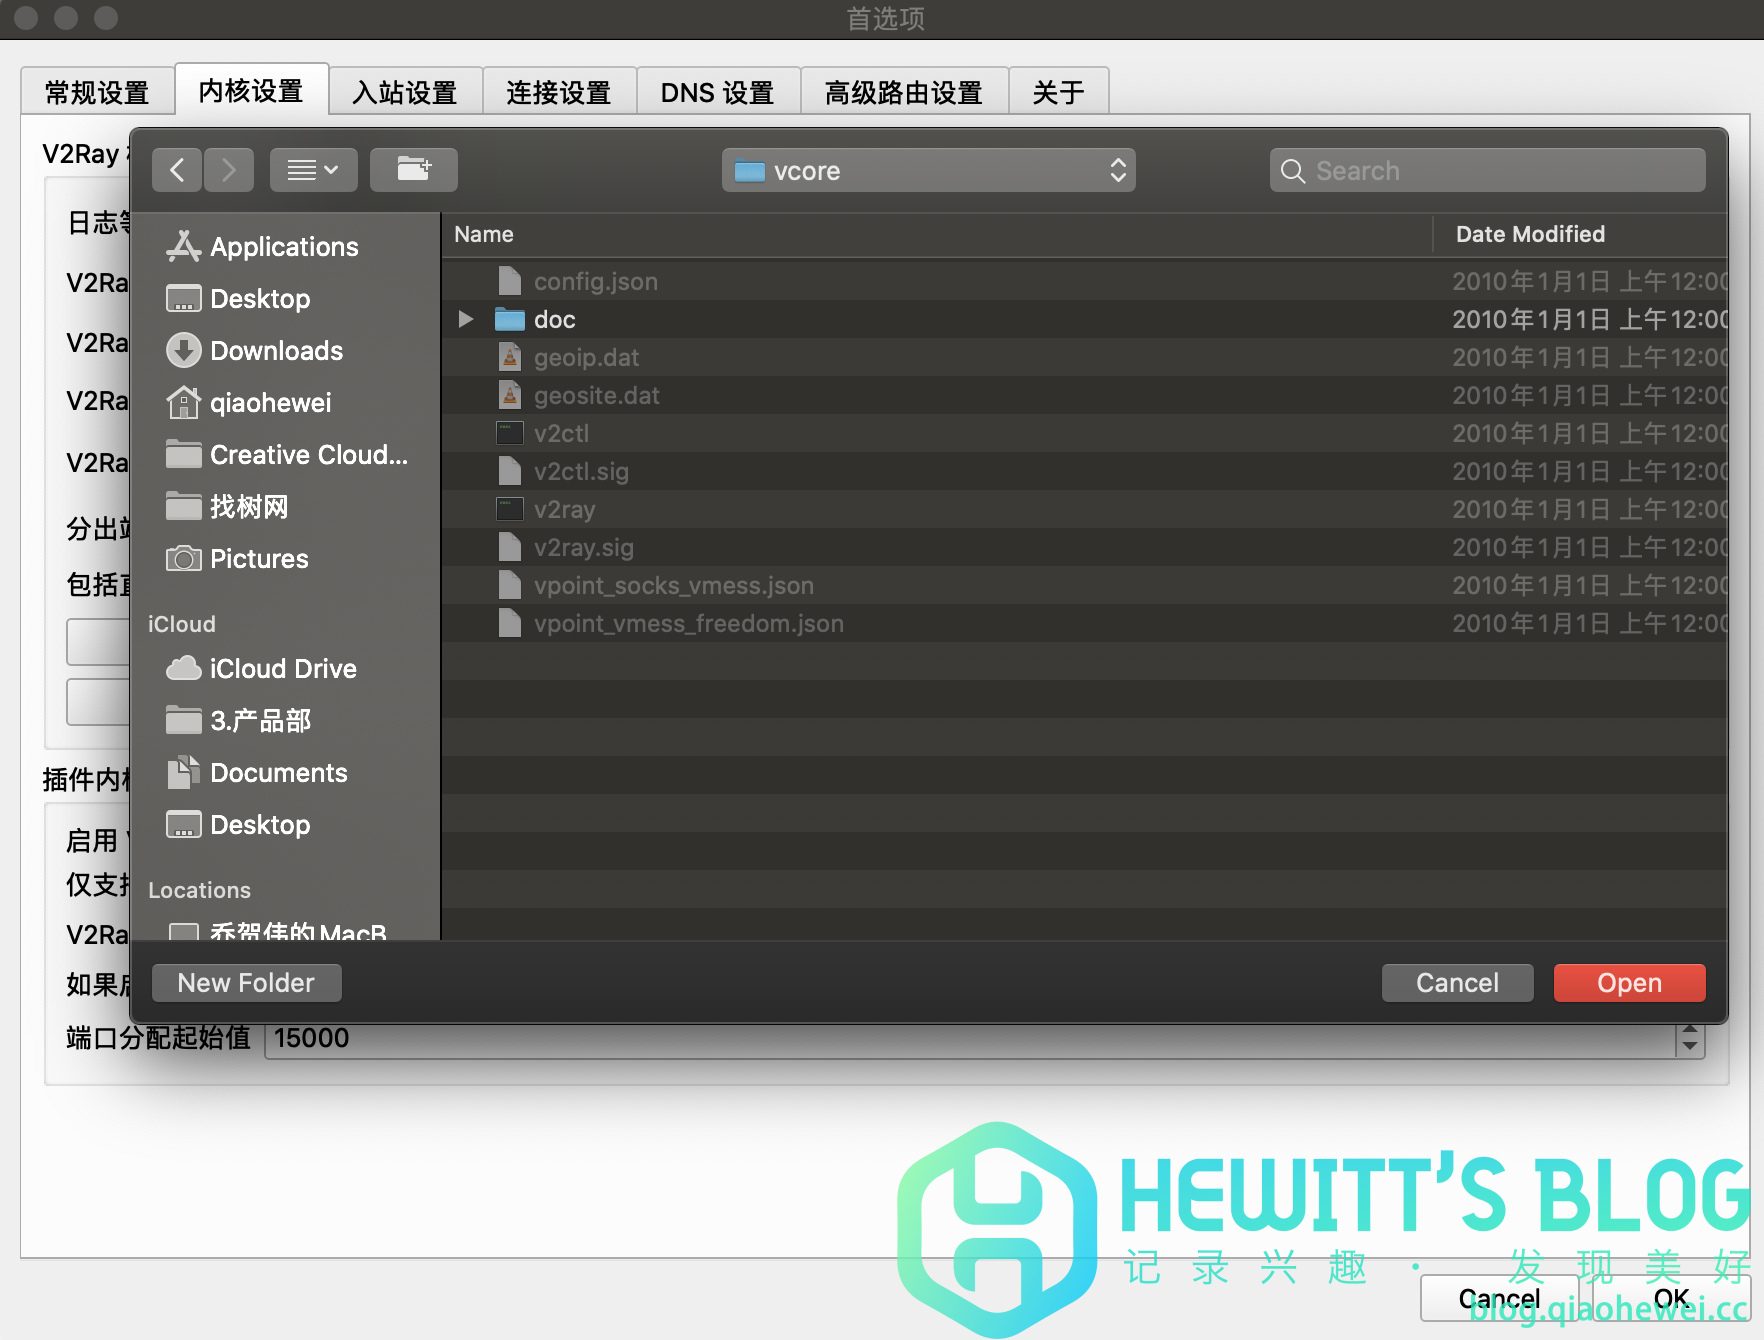
Task: Sort by the Name column header
Action: pyautogui.click(x=936, y=234)
